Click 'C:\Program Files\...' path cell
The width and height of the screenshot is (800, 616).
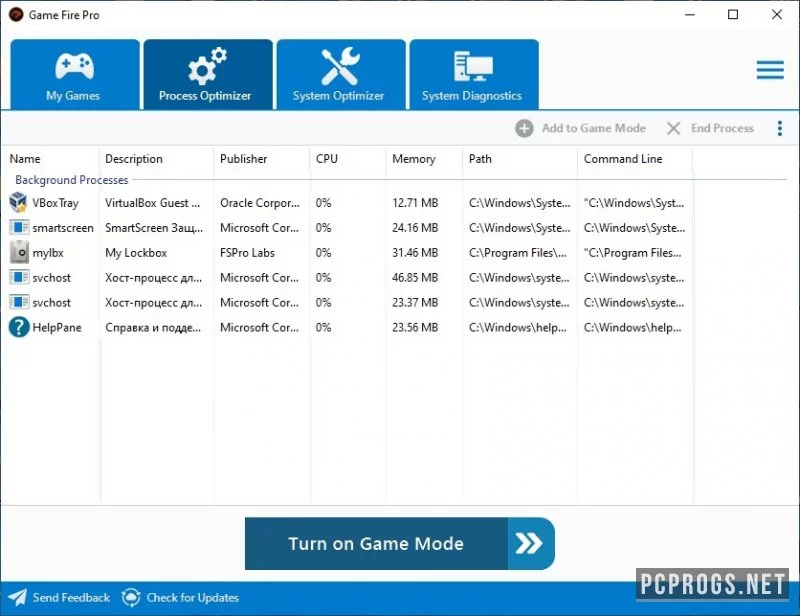tap(518, 253)
